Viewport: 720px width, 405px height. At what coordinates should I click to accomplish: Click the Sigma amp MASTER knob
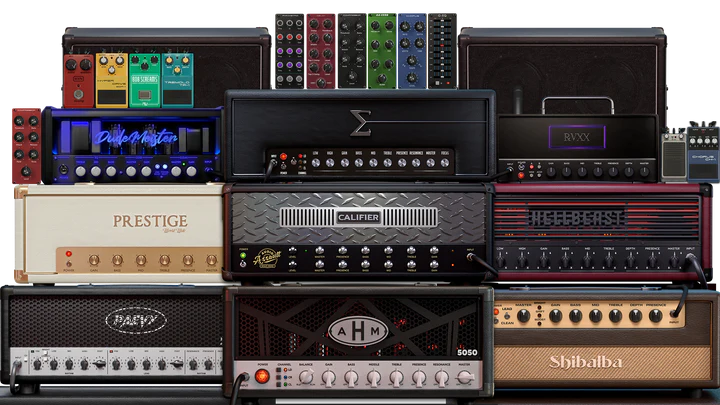pyautogui.click(x=430, y=163)
